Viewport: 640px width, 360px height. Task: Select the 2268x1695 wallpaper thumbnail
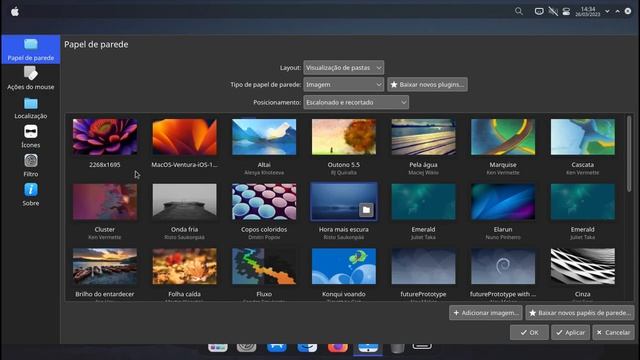point(105,137)
